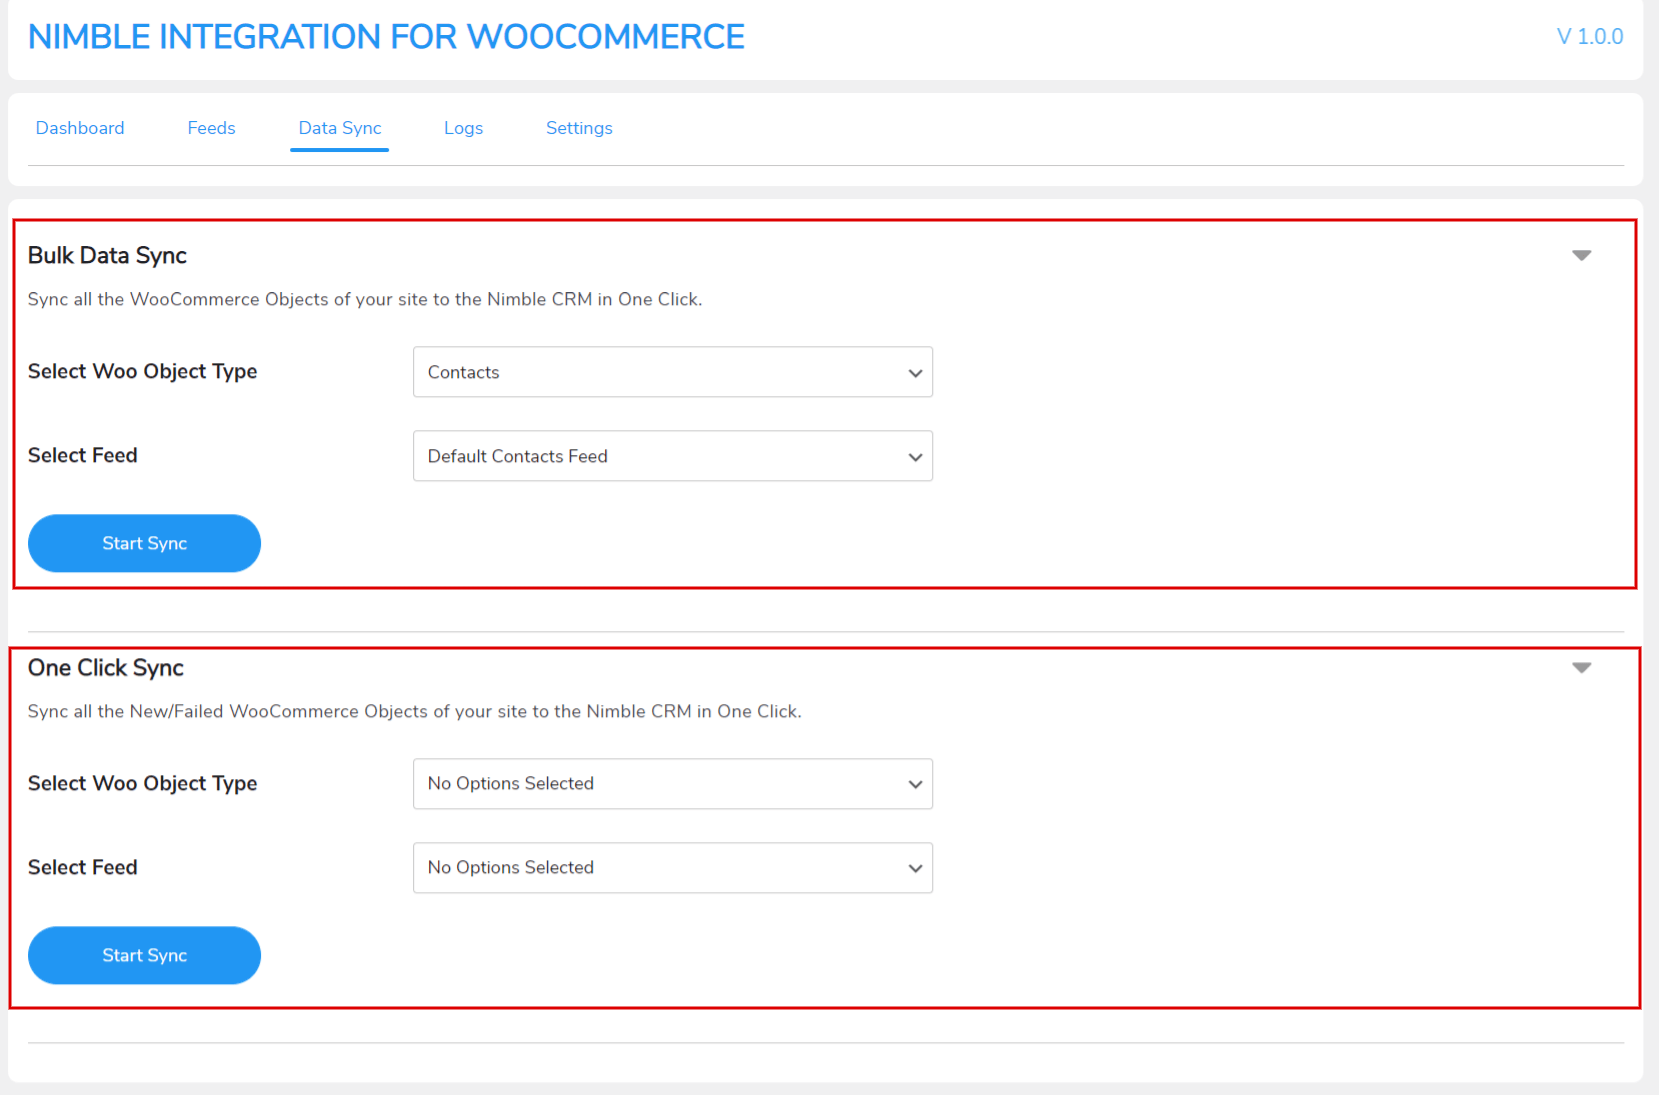Open the Settings tab
1659x1095 pixels.
click(x=578, y=128)
